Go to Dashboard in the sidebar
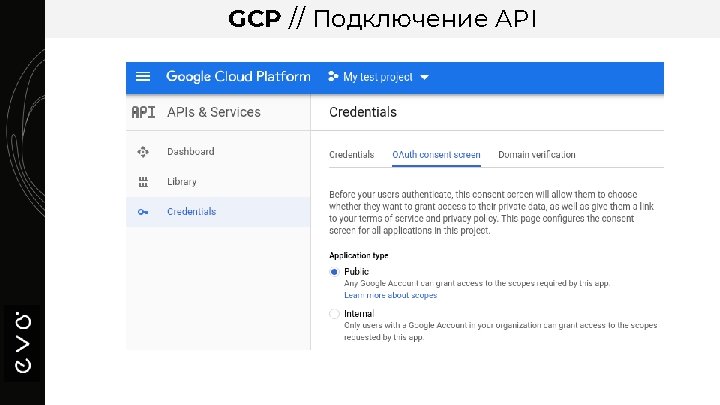The width and height of the screenshot is (720, 405). click(190, 152)
